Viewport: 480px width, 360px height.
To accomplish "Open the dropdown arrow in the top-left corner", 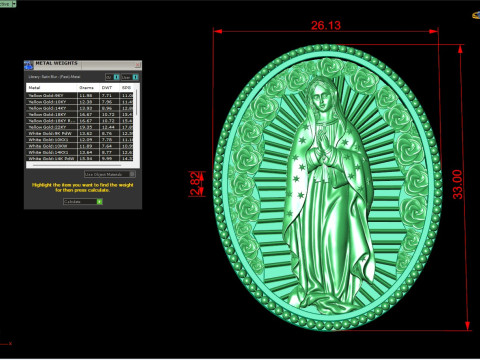I will click(x=14, y=4).
